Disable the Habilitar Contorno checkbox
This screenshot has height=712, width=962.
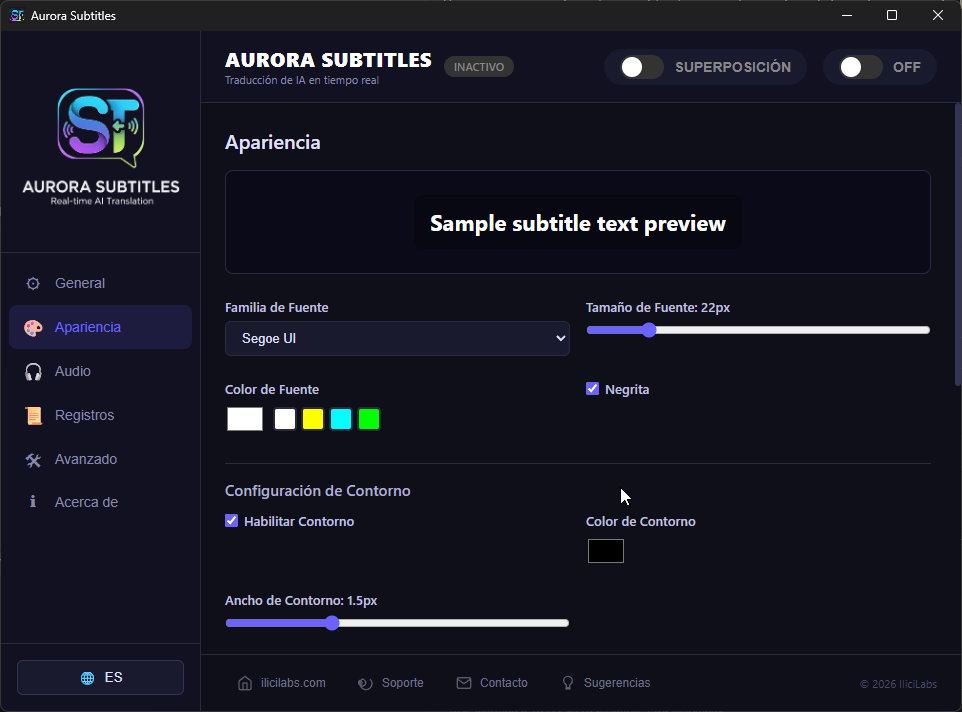click(x=231, y=521)
